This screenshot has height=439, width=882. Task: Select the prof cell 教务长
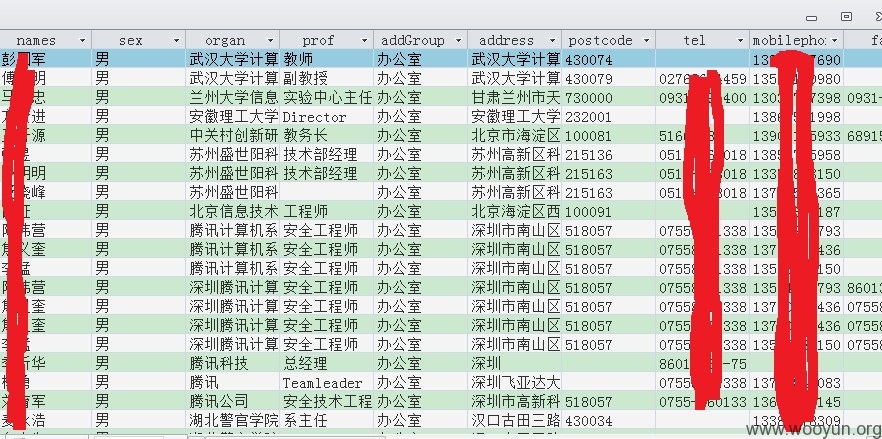[x=326, y=135]
